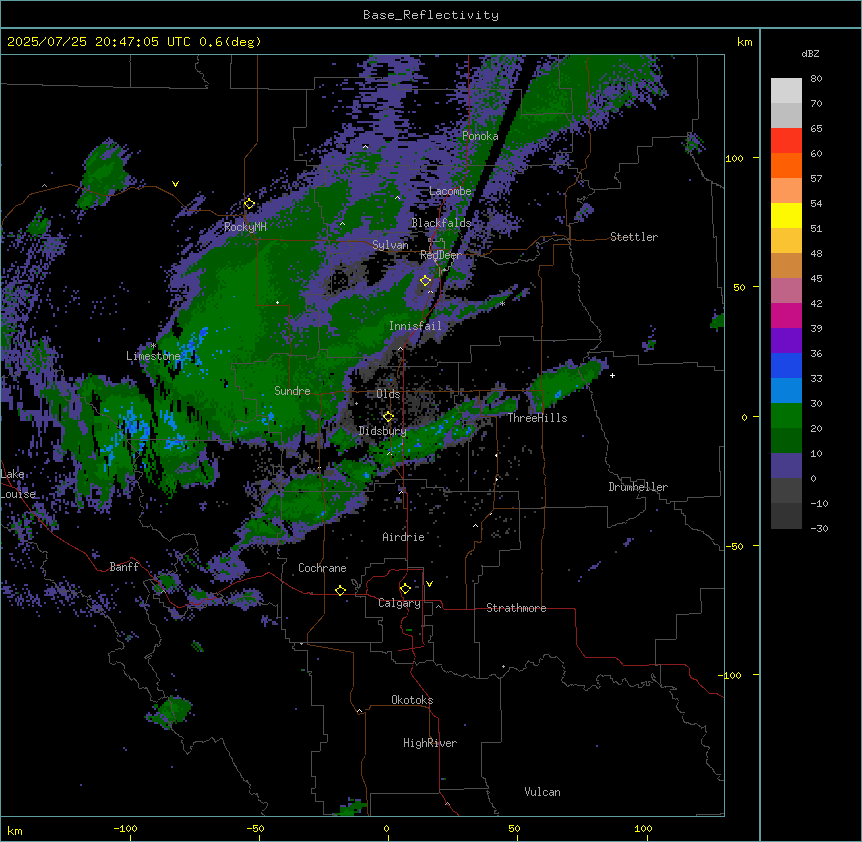Select the gold 51 dBZ legend swatch
862x842 pixels.
point(786,240)
